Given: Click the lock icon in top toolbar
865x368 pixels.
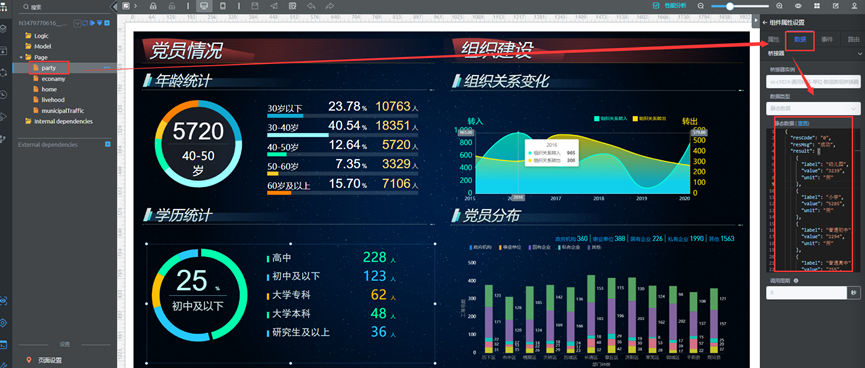Looking at the screenshot, I should point(153,6).
